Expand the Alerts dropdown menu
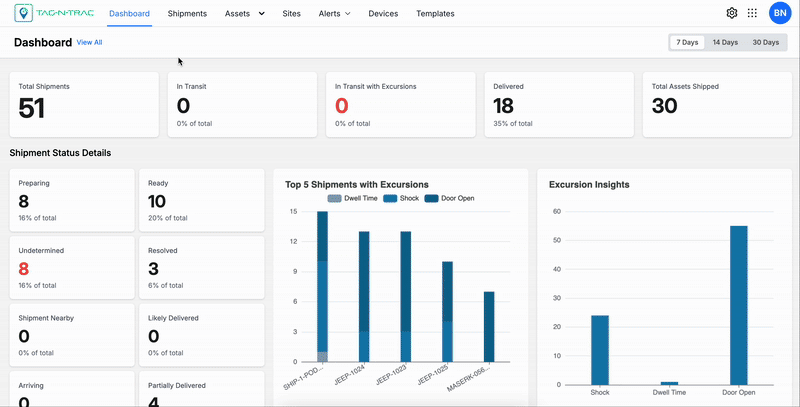This screenshot has width=800, height=407. pyautogui.click(x=334, y=14)
